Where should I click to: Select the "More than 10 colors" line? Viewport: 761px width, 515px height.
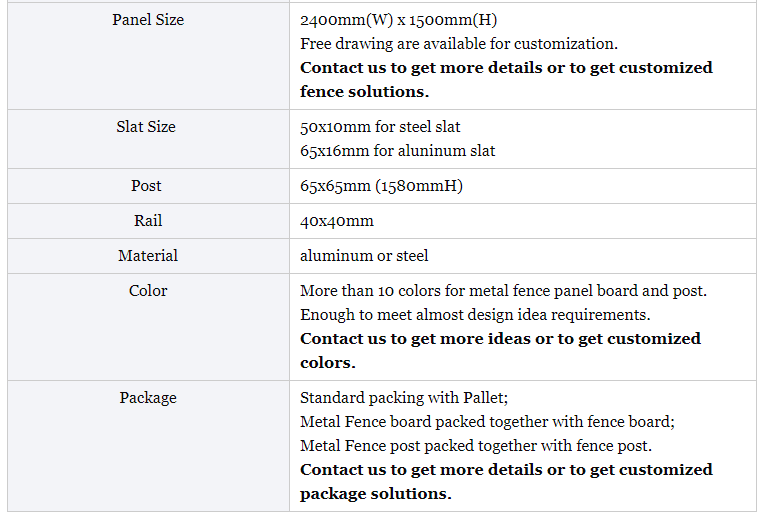[503, 291]
